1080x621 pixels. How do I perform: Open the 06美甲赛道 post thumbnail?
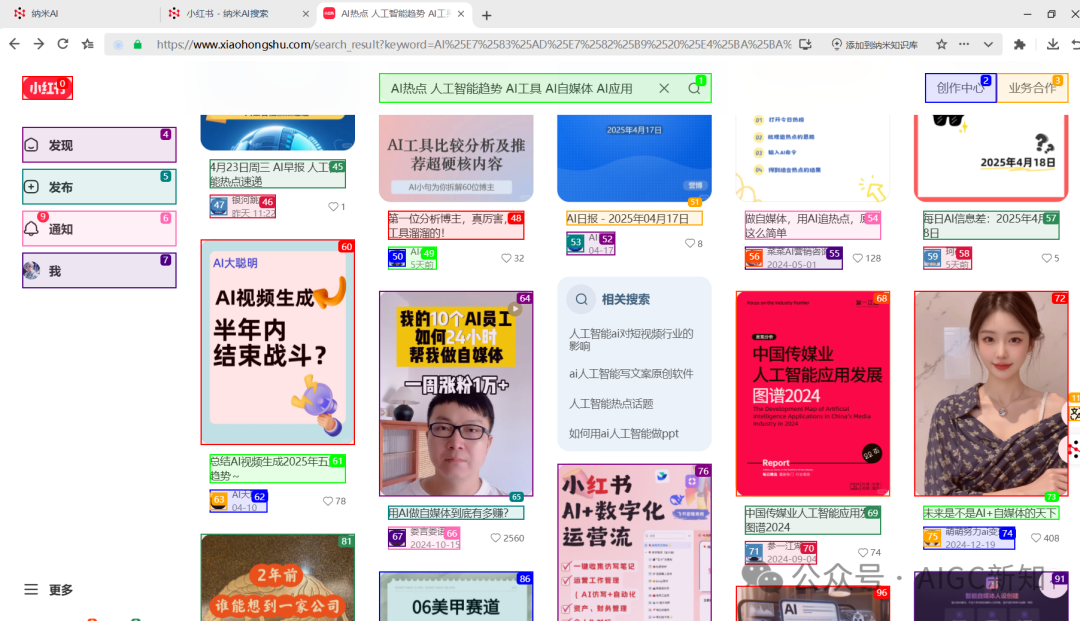(x=456, y=596)
